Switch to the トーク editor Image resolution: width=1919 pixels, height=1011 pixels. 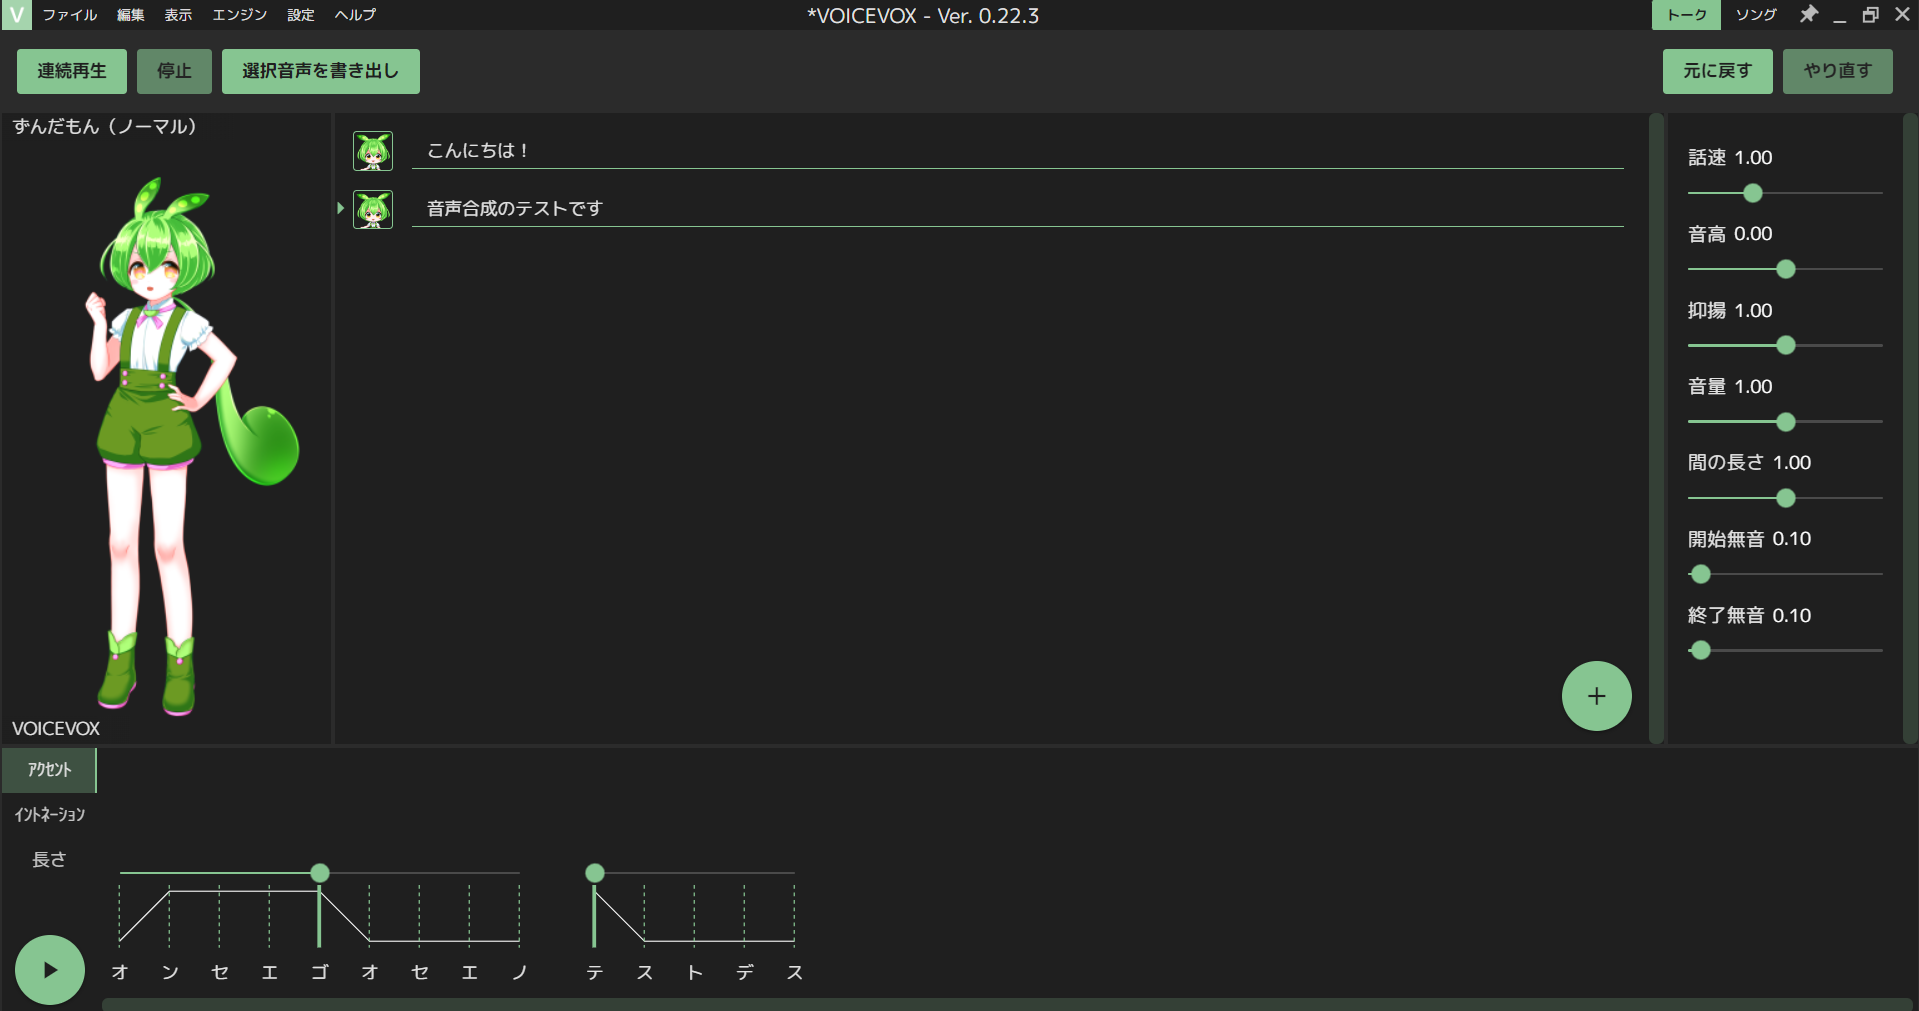pyautogui.click(x=1686, y=15)
